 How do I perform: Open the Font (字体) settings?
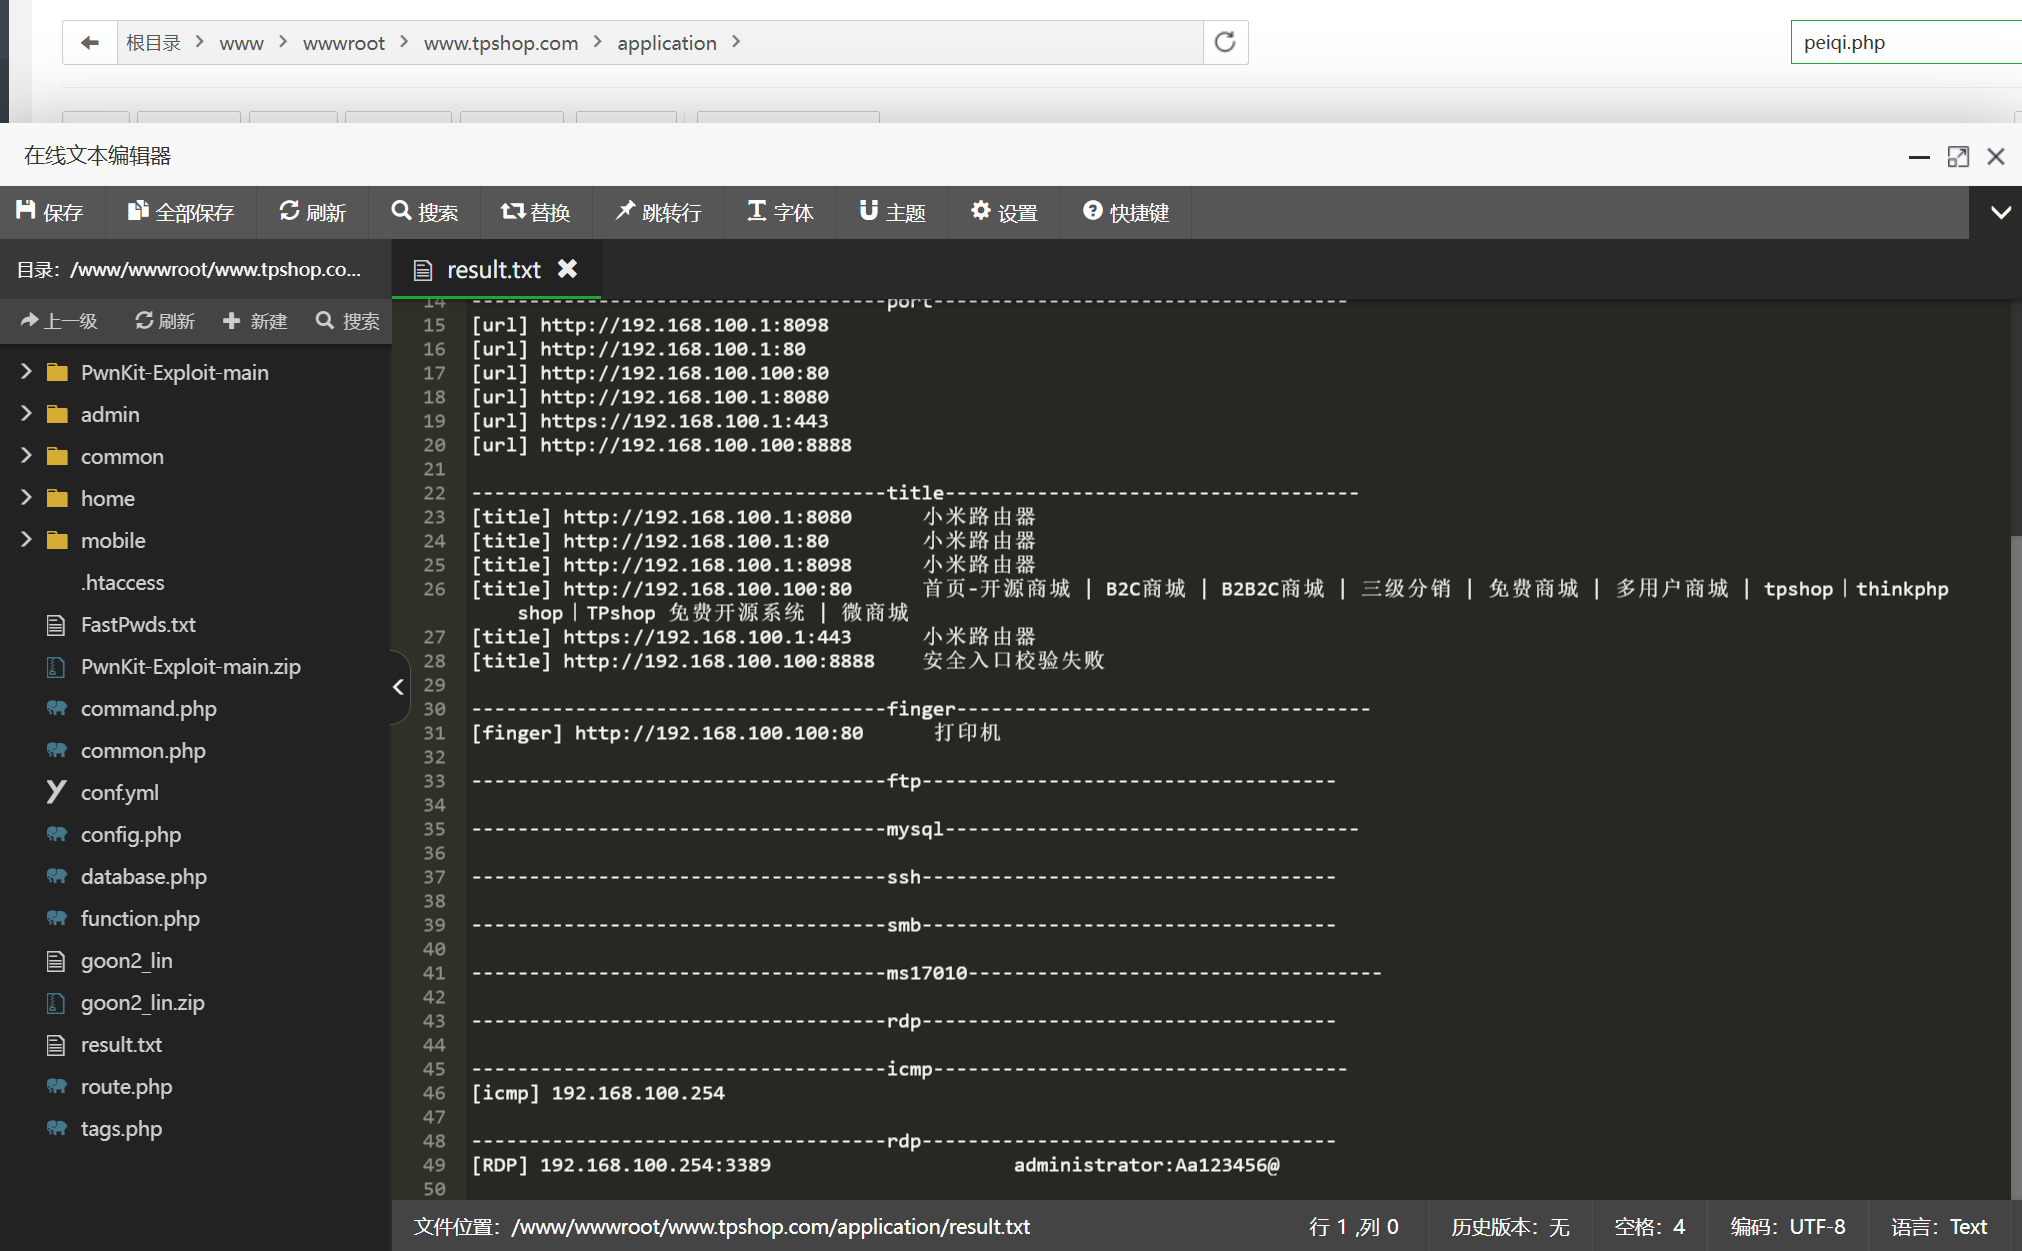[x=757, y=211]
